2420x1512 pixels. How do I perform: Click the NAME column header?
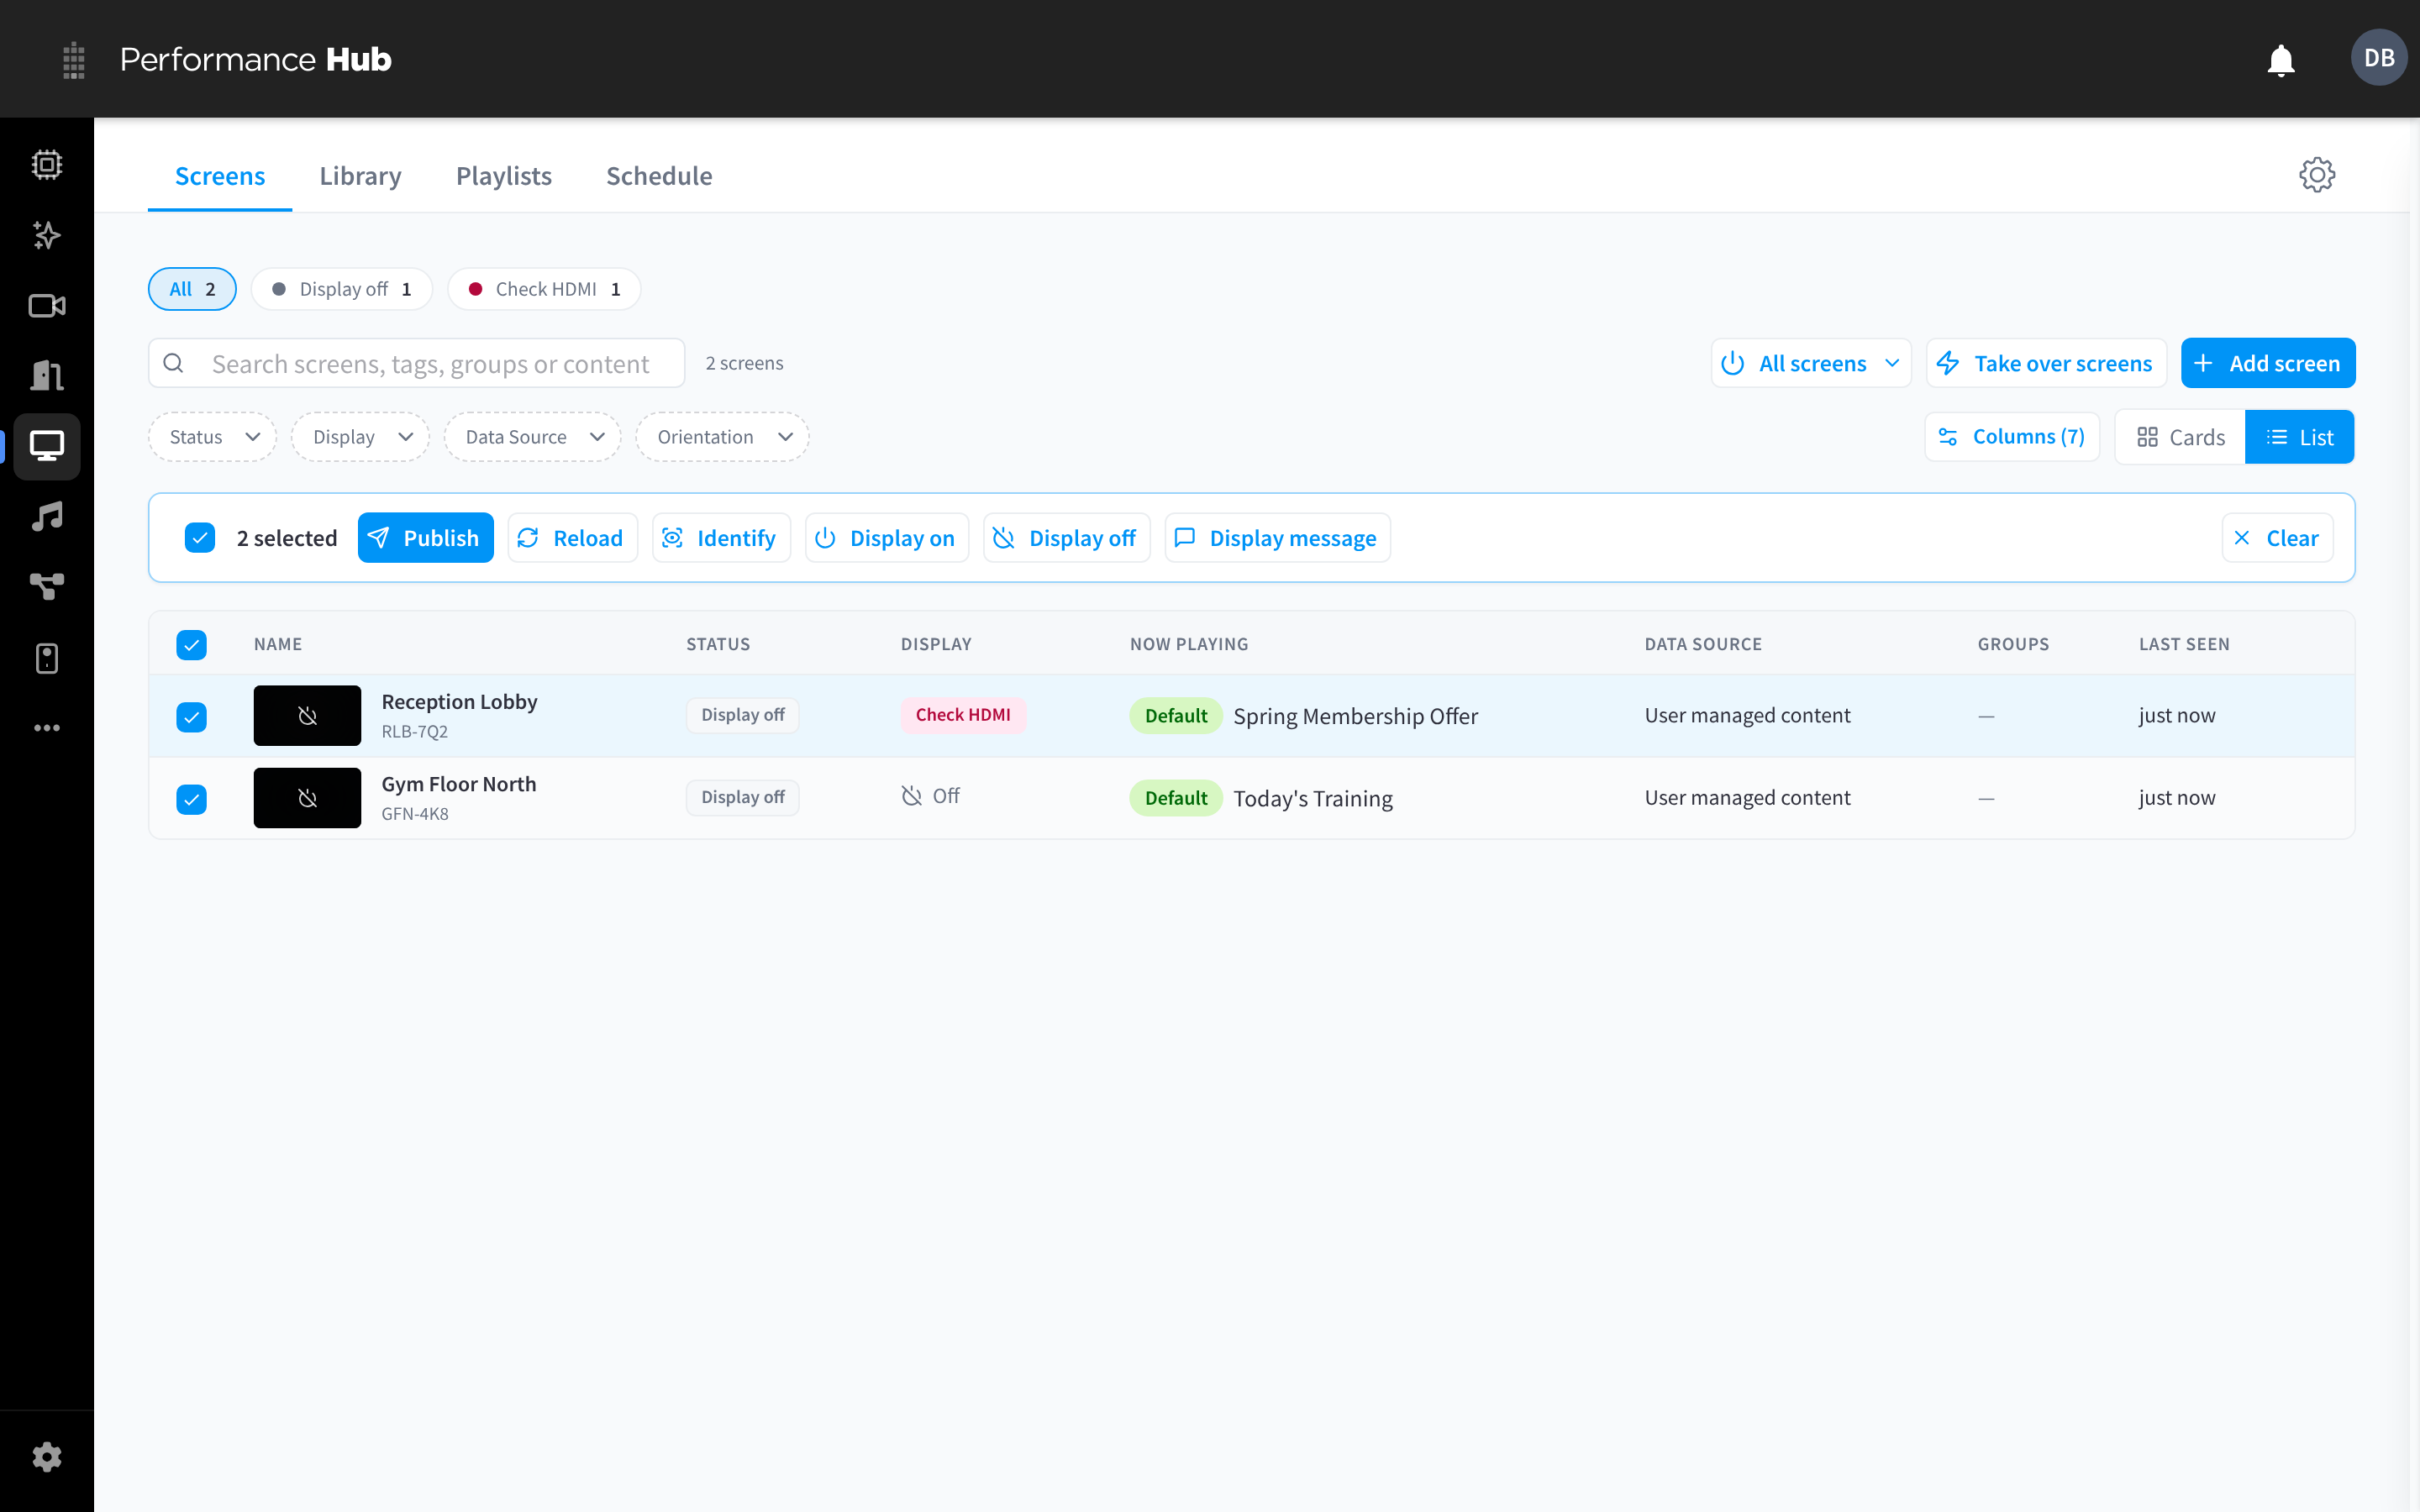pos(278,644)
